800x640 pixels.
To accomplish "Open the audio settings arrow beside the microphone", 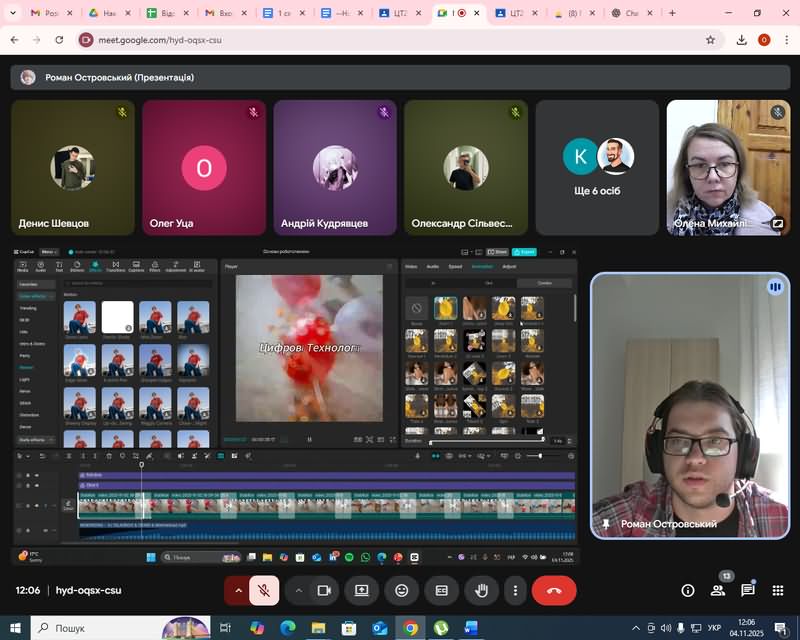I will 238,591.
